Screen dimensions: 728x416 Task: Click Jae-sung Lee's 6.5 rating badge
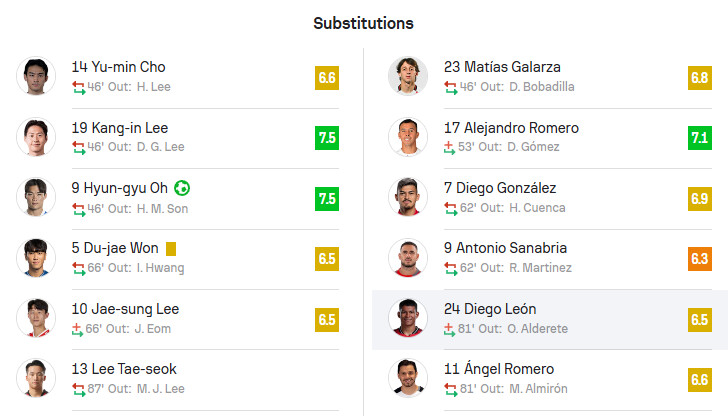(x=326, y=319)
